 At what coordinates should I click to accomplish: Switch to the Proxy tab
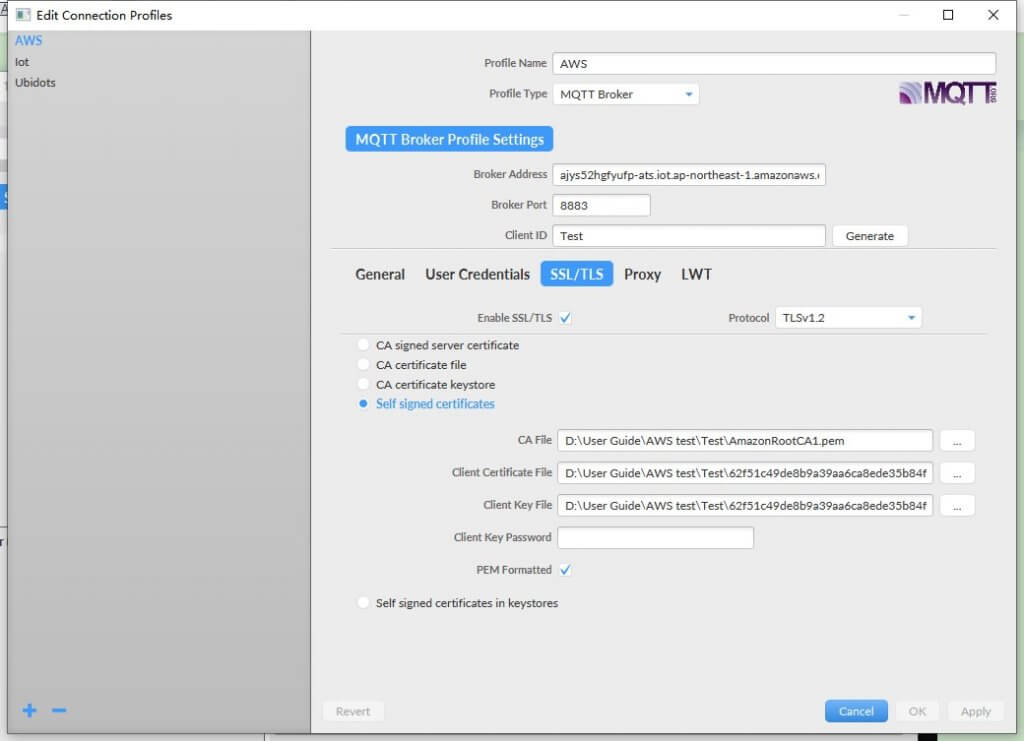coord(642,274)
